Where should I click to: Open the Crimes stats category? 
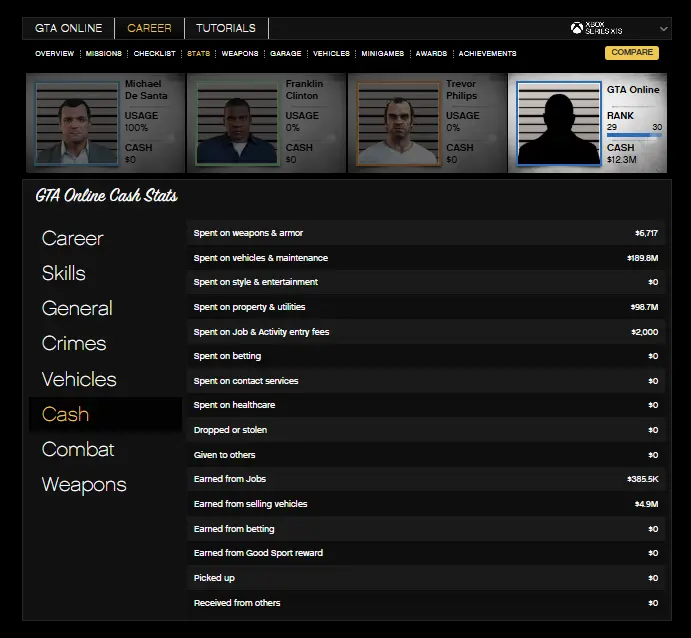(x=74, y=343)
